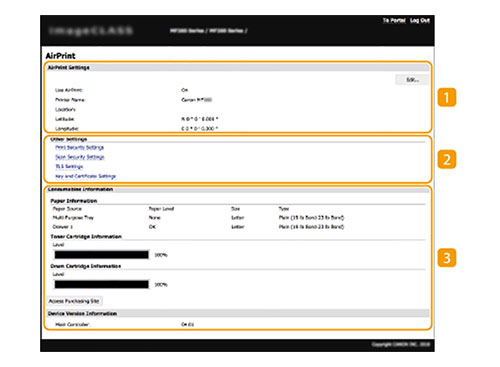
Task: Select the paper level OK for Drawer 1
Action: (x=152, y=227)
